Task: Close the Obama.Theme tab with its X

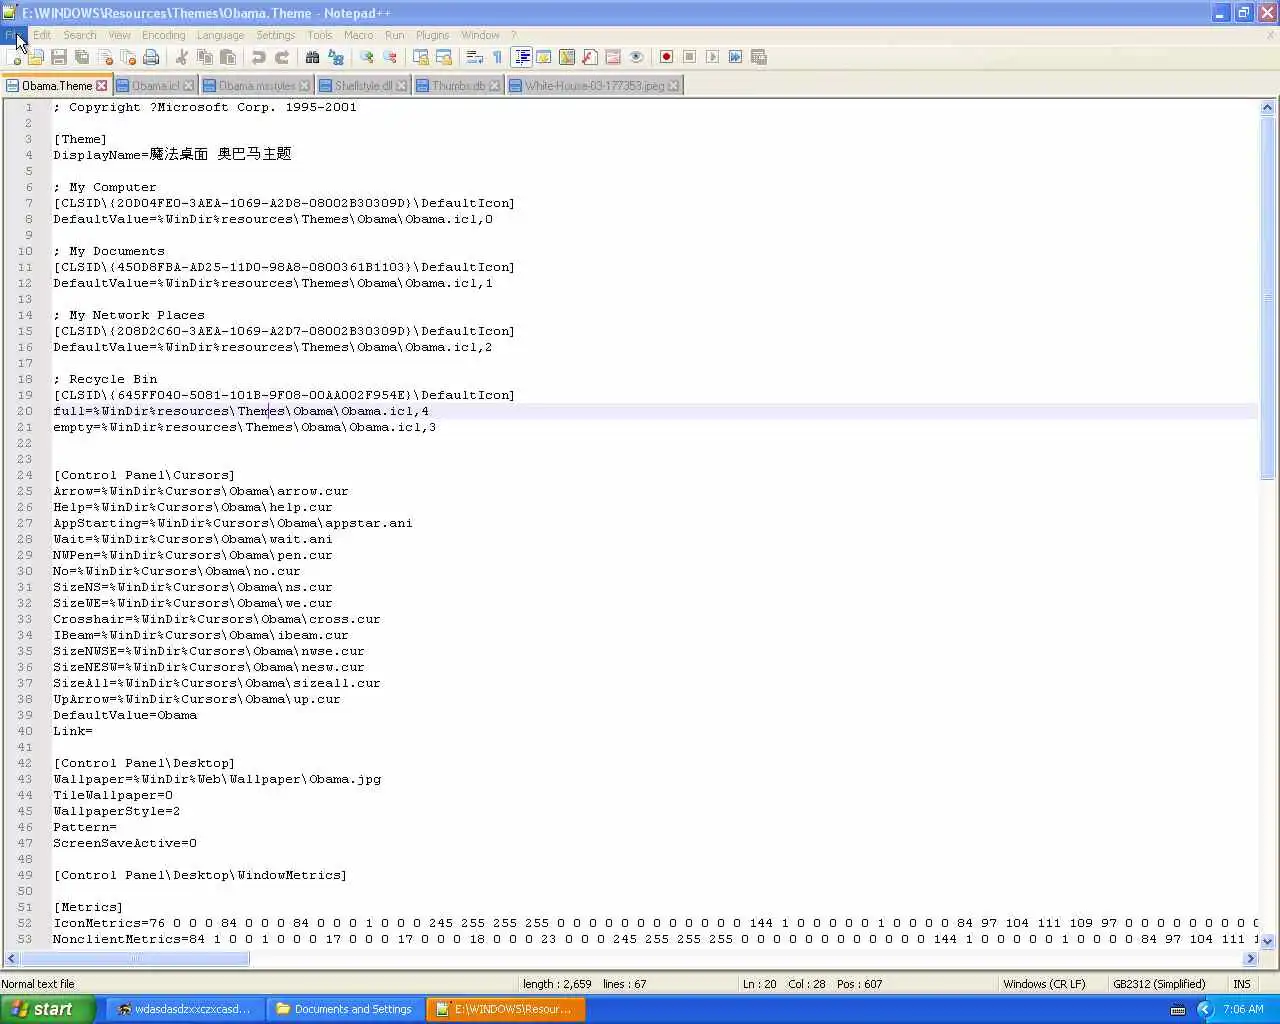Action: coord(102,86)
